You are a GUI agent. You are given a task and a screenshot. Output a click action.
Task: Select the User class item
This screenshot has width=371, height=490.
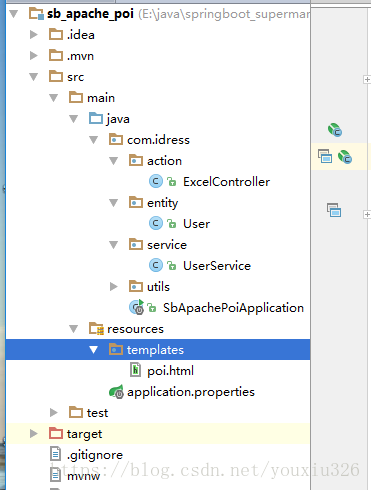pyautogui.click(x=179, y=224)
